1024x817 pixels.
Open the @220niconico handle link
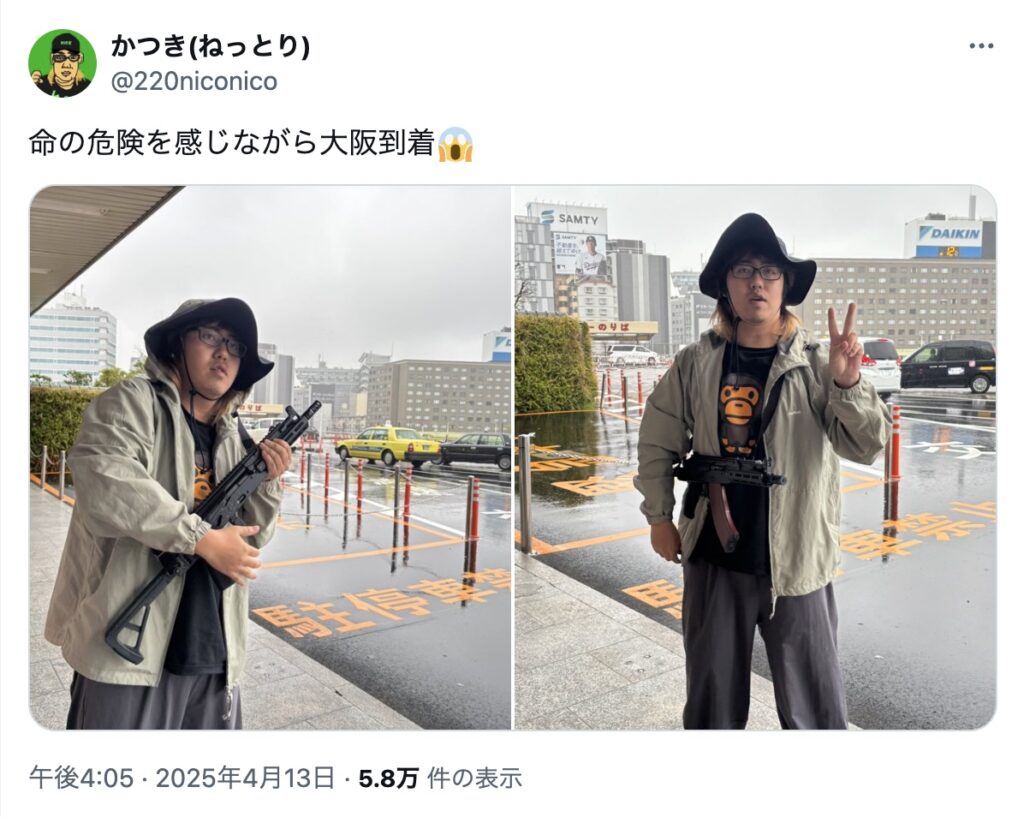tap(194, 82)
